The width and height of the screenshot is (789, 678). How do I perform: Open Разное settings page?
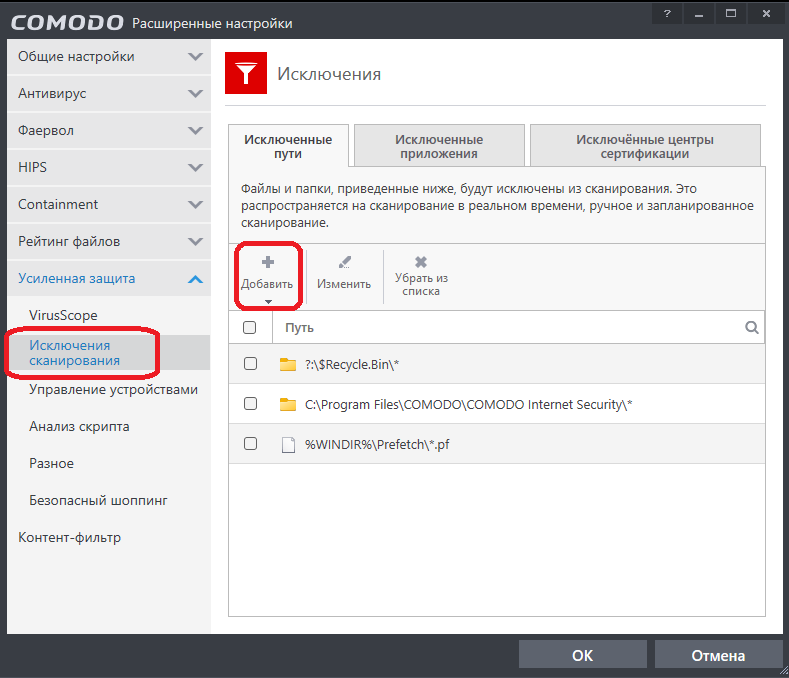[51, 463]
